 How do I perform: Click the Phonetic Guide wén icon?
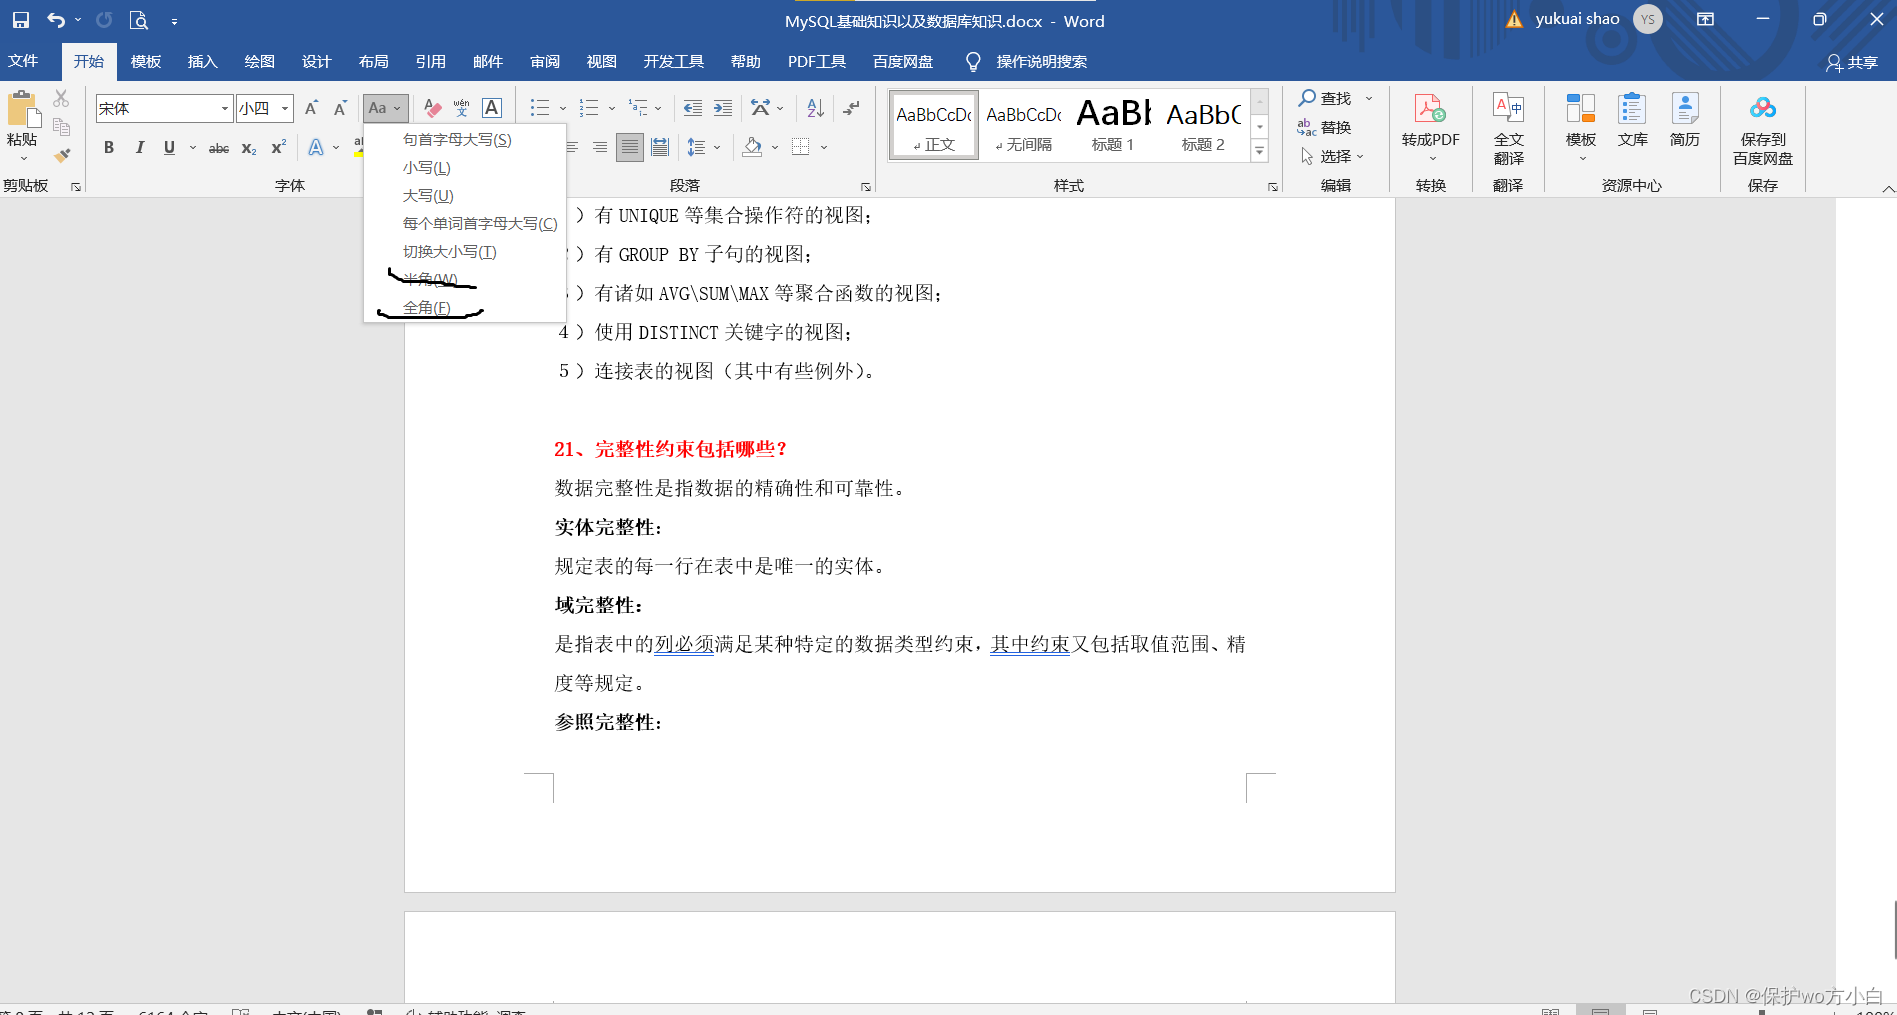pos(461,108)
